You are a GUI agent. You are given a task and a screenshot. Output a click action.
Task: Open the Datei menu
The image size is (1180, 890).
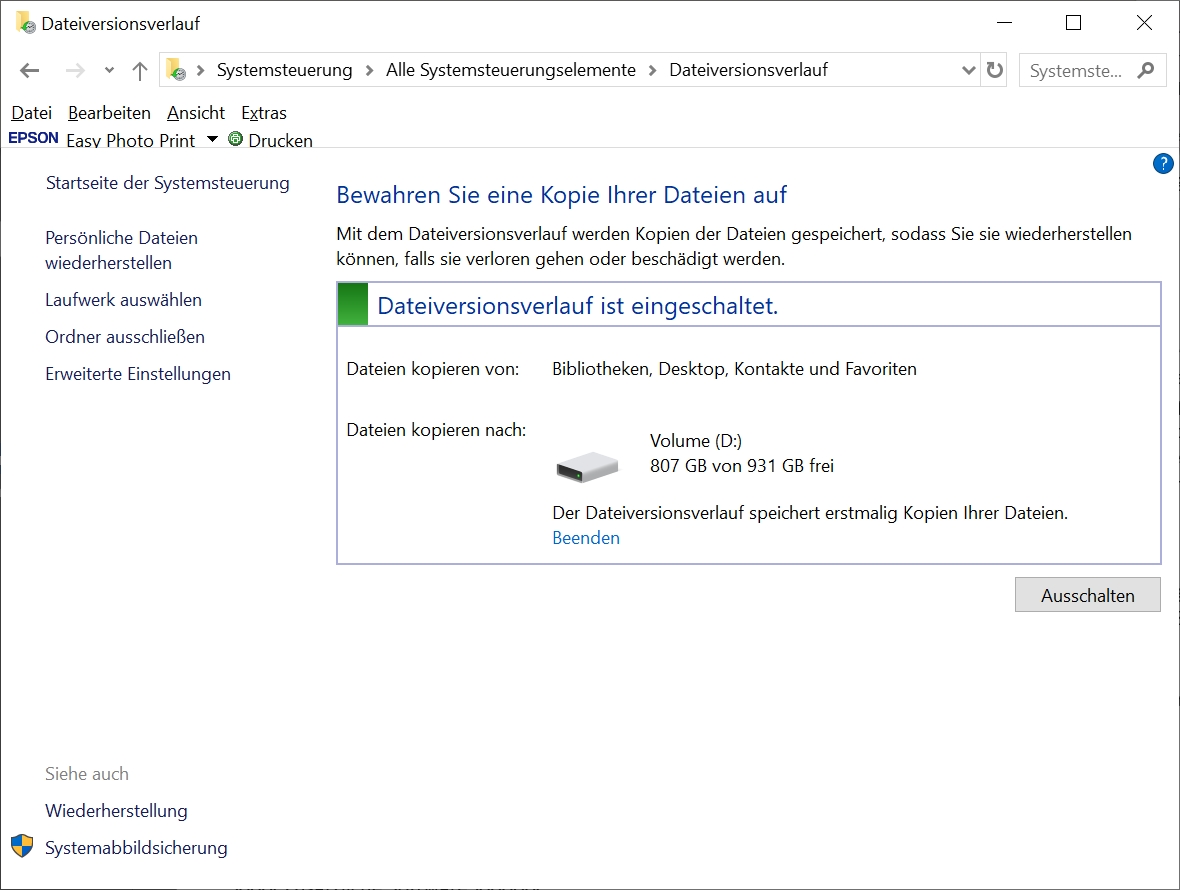(x=31, y=113)
